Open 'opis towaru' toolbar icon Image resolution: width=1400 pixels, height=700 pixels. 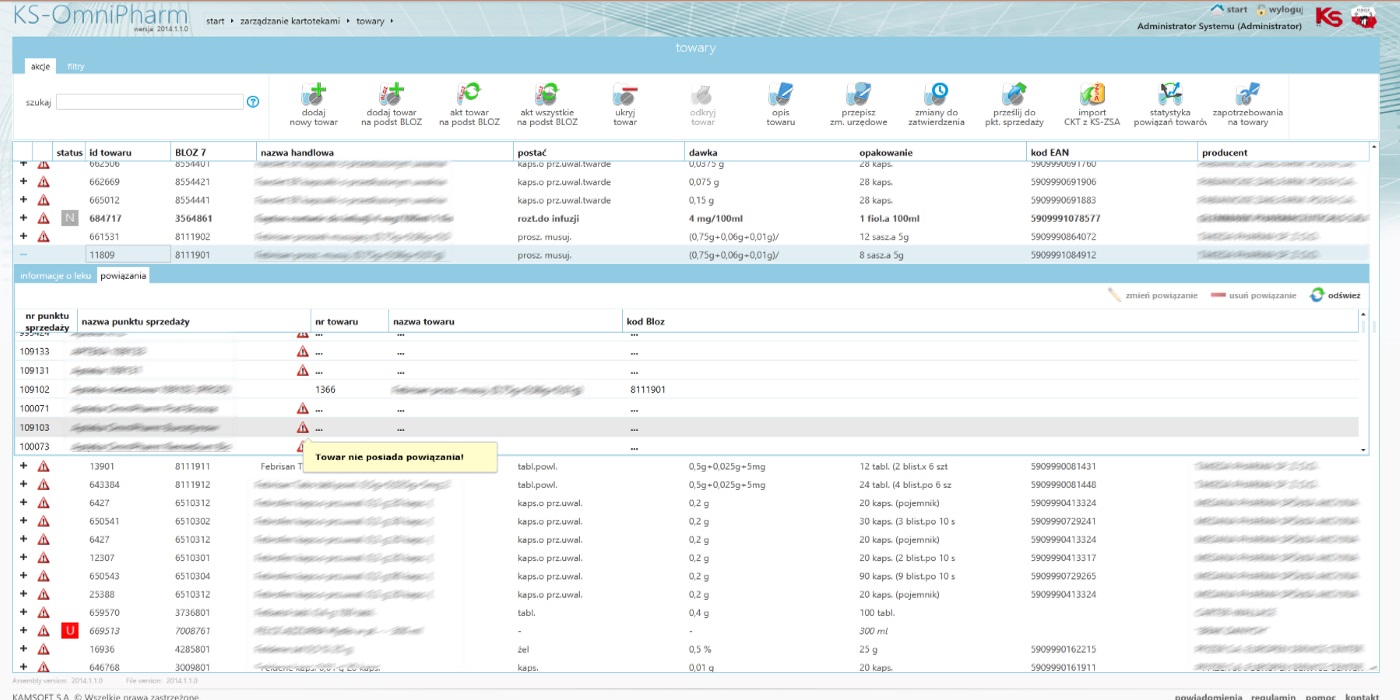click(x=780, y=95)
